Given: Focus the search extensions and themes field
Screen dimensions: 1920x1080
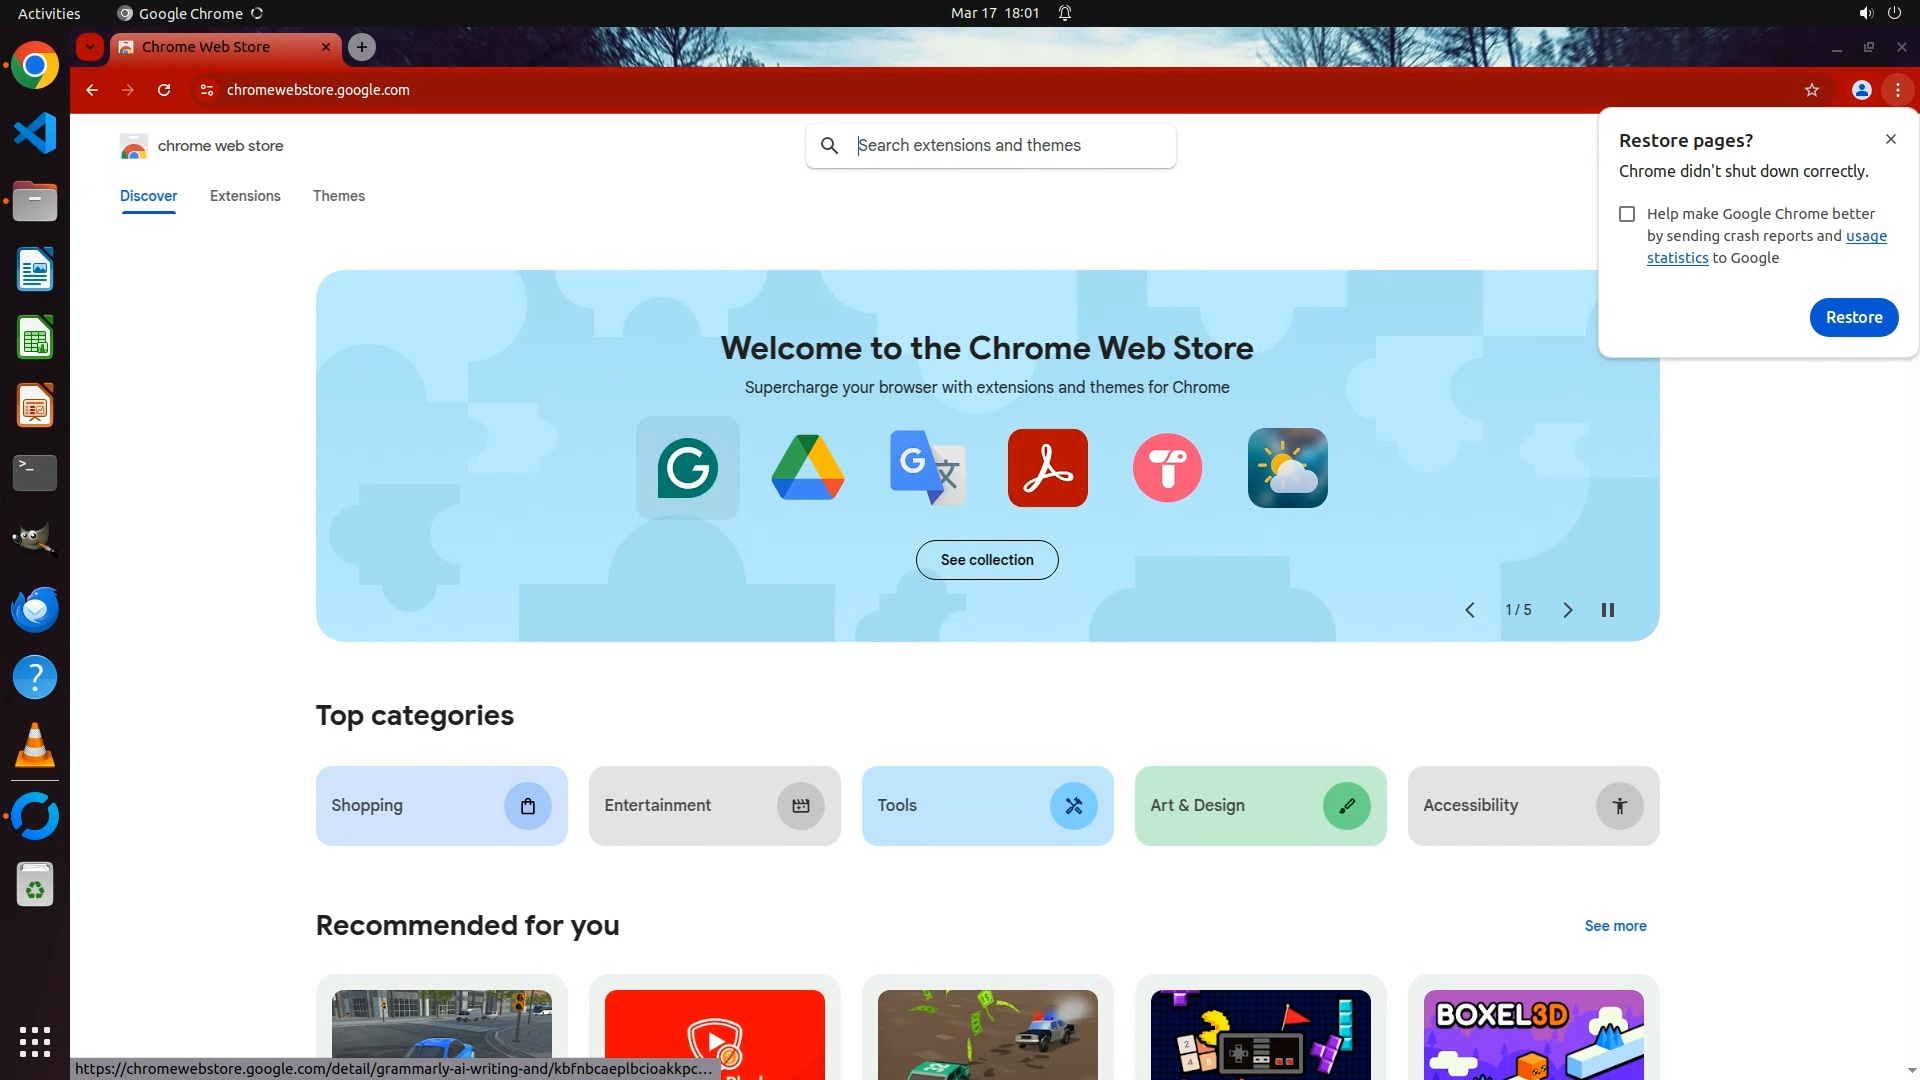Looking at the screenshot, I should click(x=1010, y=146).
